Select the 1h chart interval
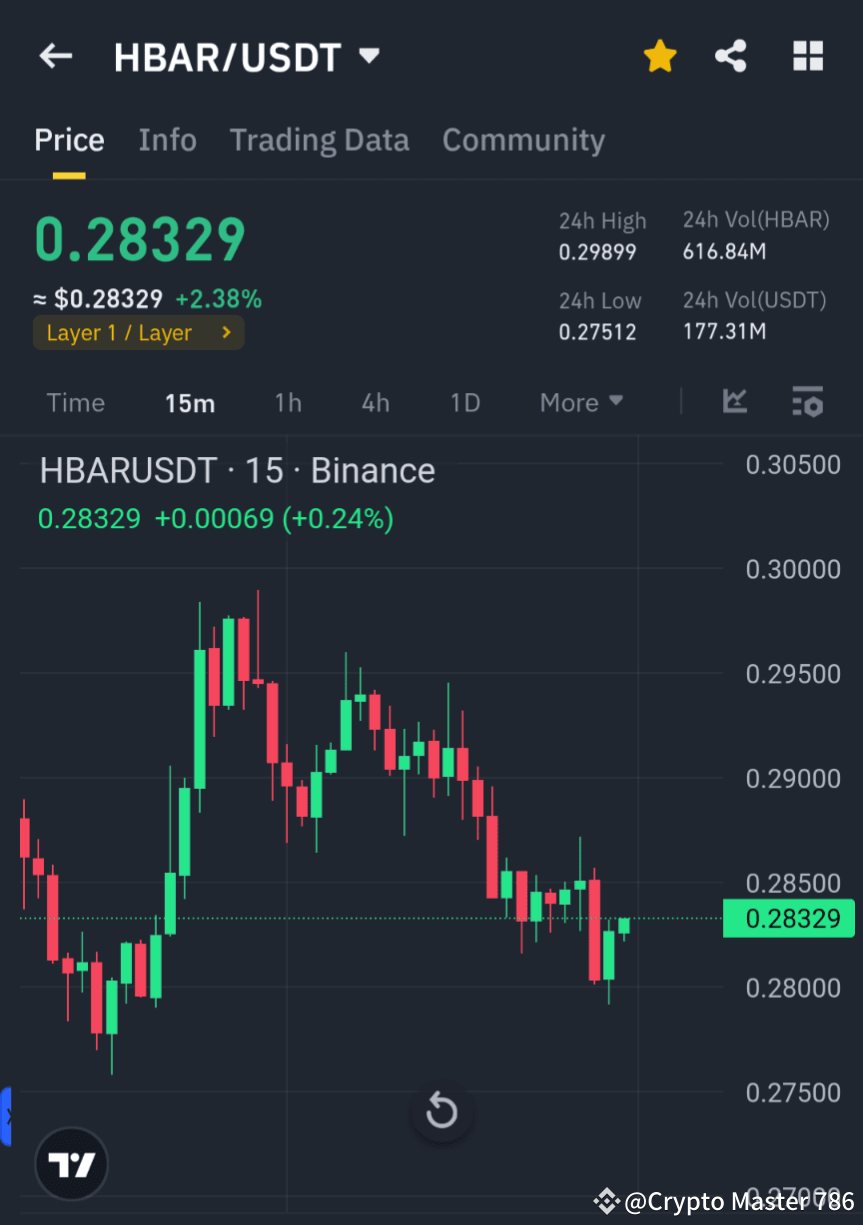Image resolution: width=863 pixels, height=1225 pixels. [288, 402]
